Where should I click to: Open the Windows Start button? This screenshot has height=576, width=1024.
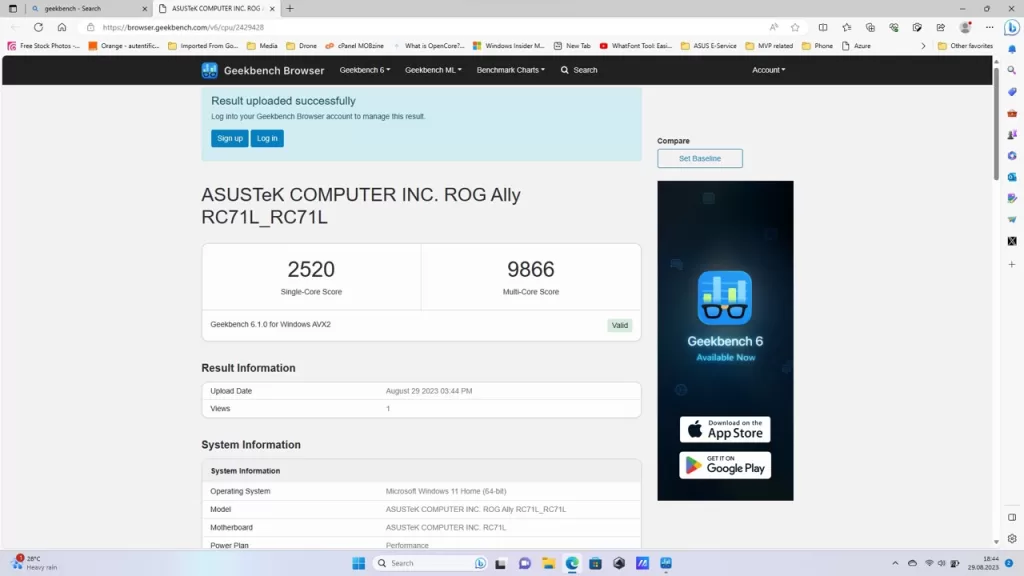click(359, 564)
